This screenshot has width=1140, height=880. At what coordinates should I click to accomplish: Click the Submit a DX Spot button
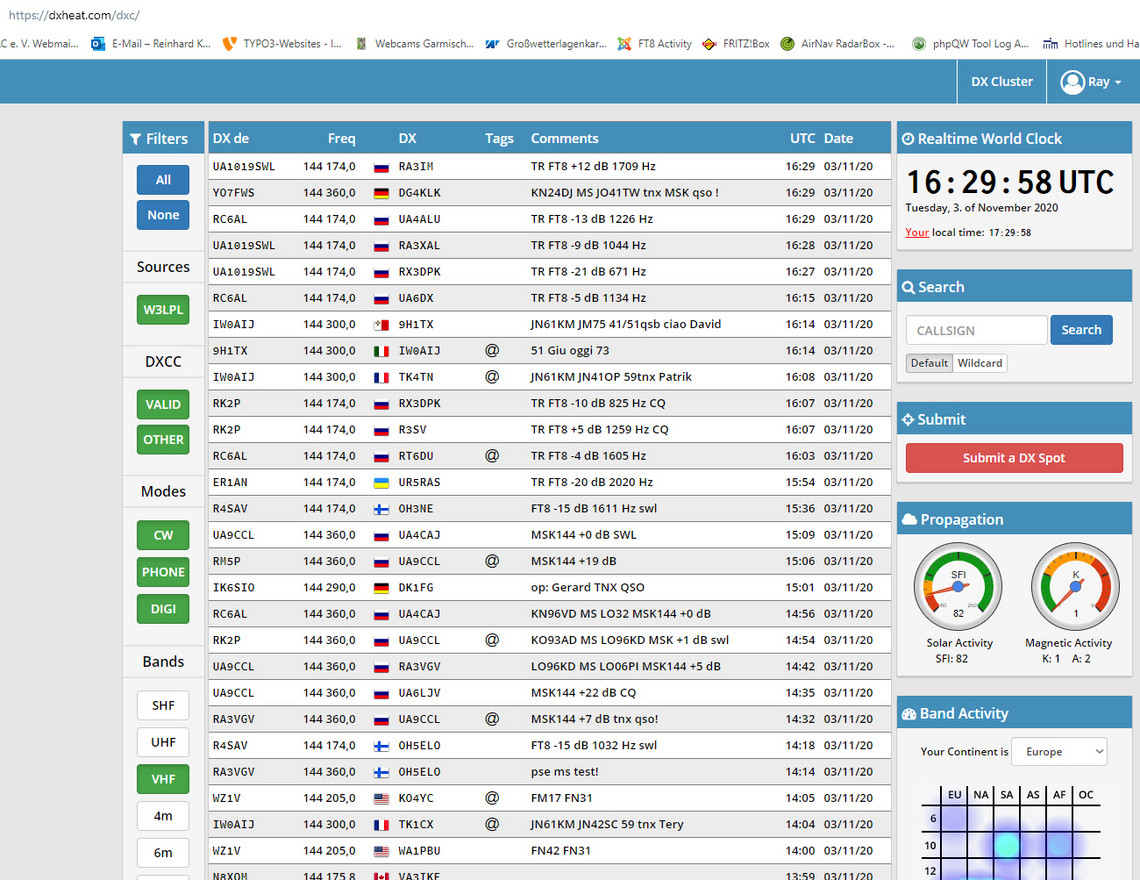pyautogui.click(x=1013, y=458)
